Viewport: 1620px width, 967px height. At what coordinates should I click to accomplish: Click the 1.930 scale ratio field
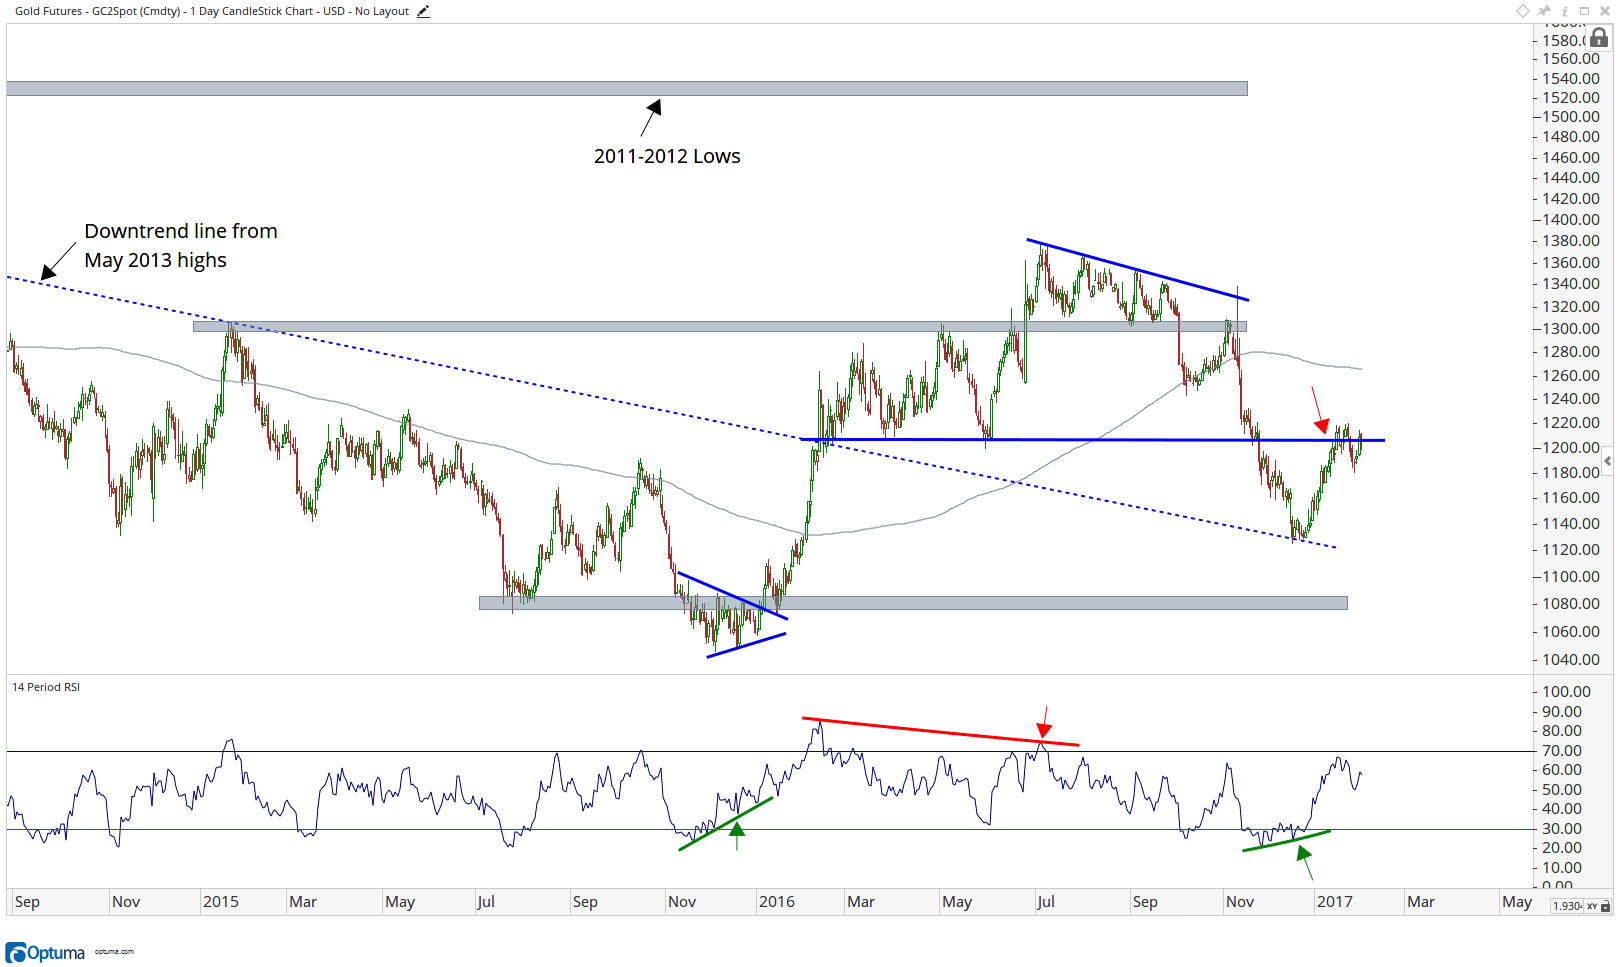point(1567,906)
